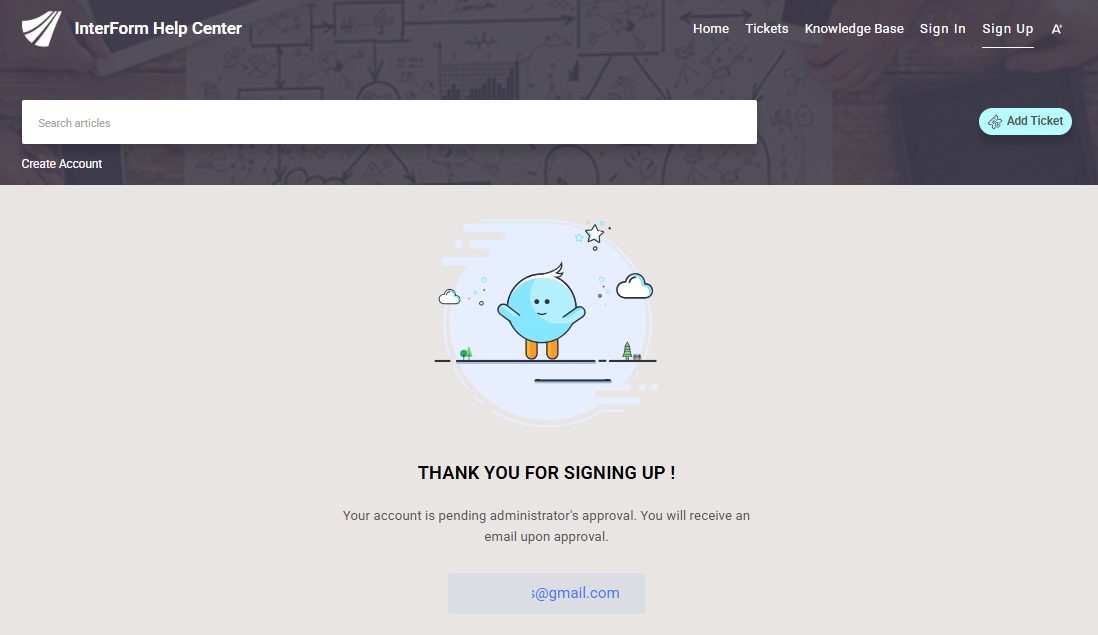Click the ticket icon inside Add Ticket

tap(994, 122)
